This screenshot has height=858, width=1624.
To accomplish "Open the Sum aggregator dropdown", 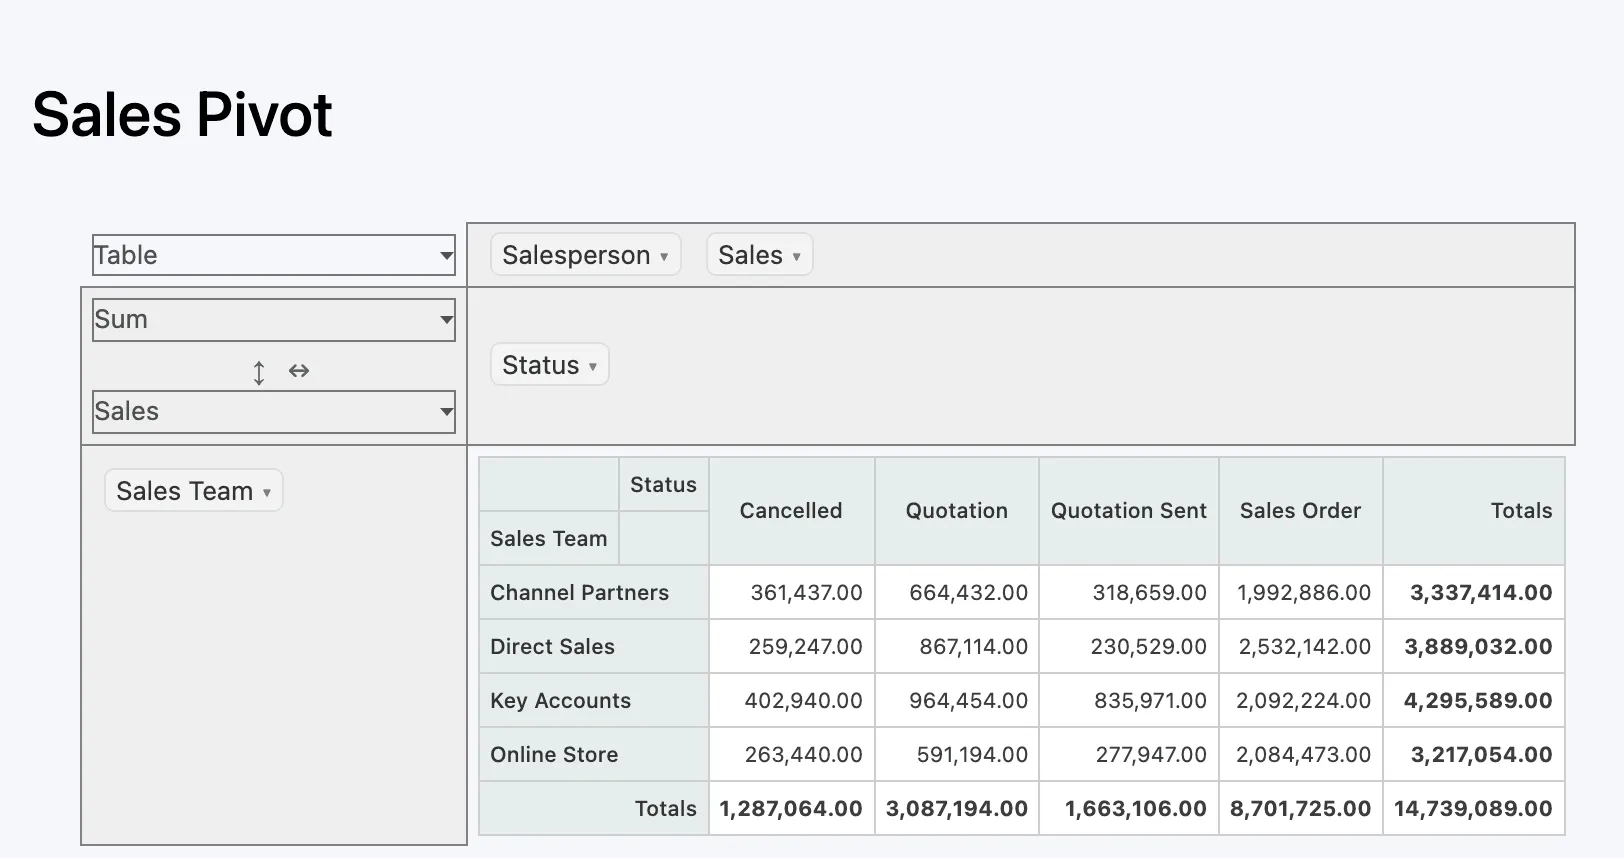I will click(274, 319).
